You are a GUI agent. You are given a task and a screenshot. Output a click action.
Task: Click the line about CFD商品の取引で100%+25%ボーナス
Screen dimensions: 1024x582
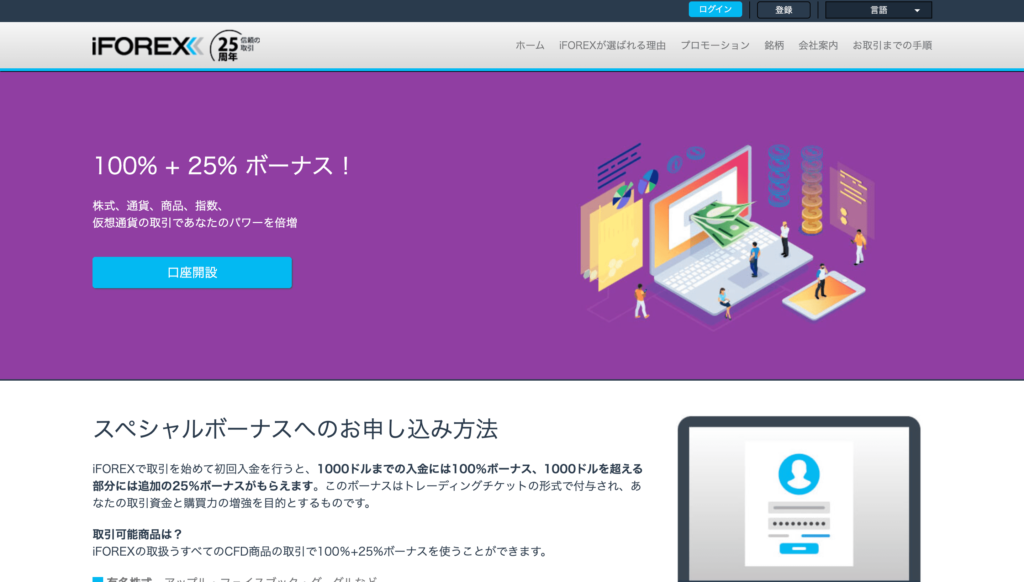coord(320,551)
